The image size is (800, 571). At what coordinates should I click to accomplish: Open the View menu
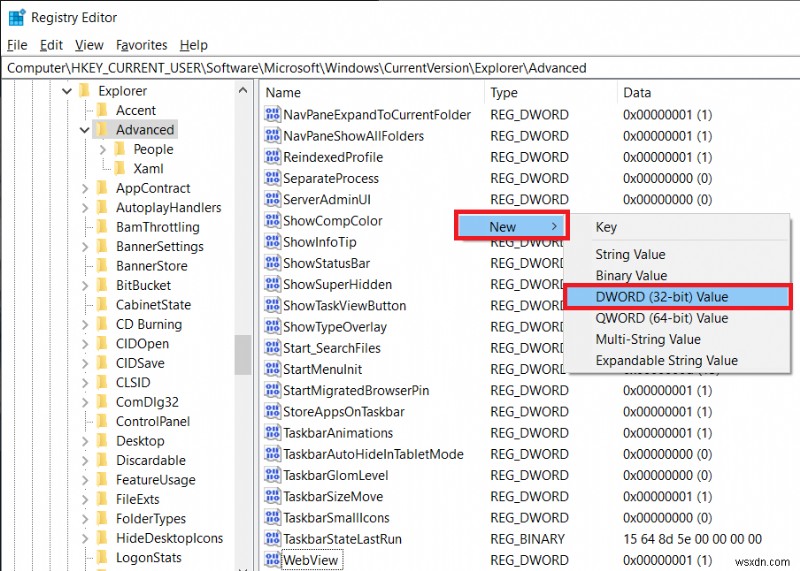coord(89,45)
